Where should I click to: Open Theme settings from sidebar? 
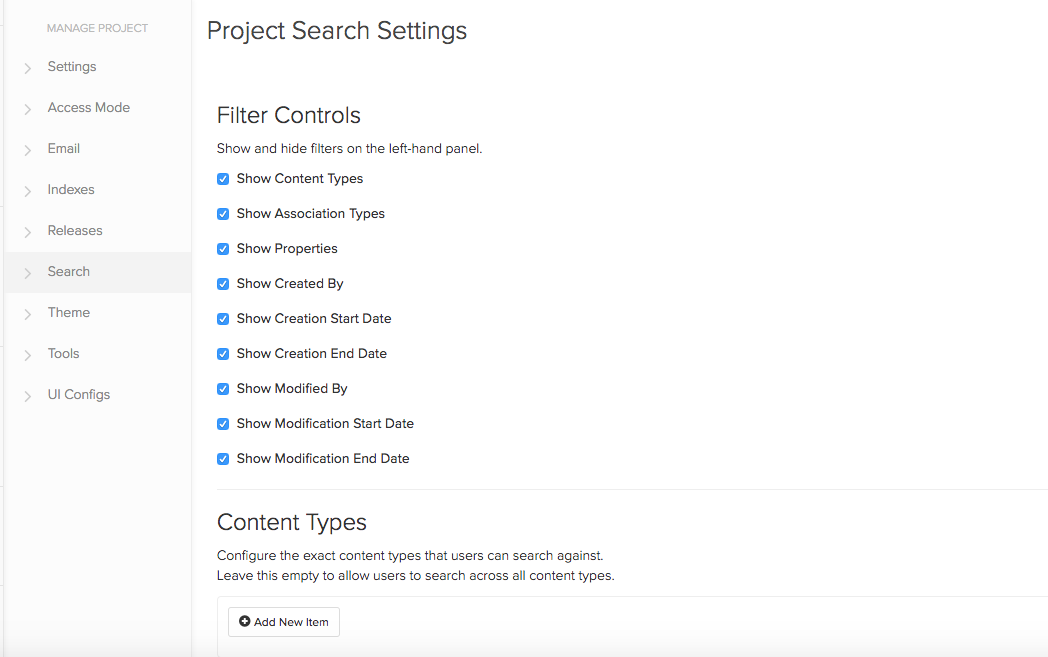pyautogui.click(x=68, y=312)
